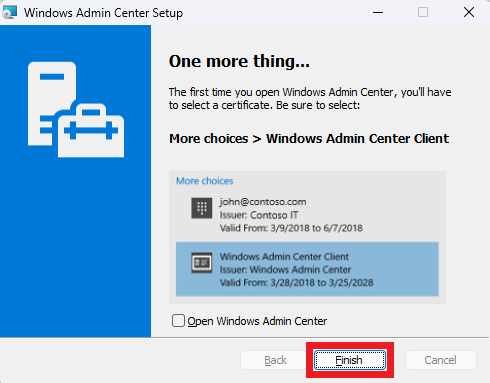
Task: Click the Finish button
Action: [350, 360]
